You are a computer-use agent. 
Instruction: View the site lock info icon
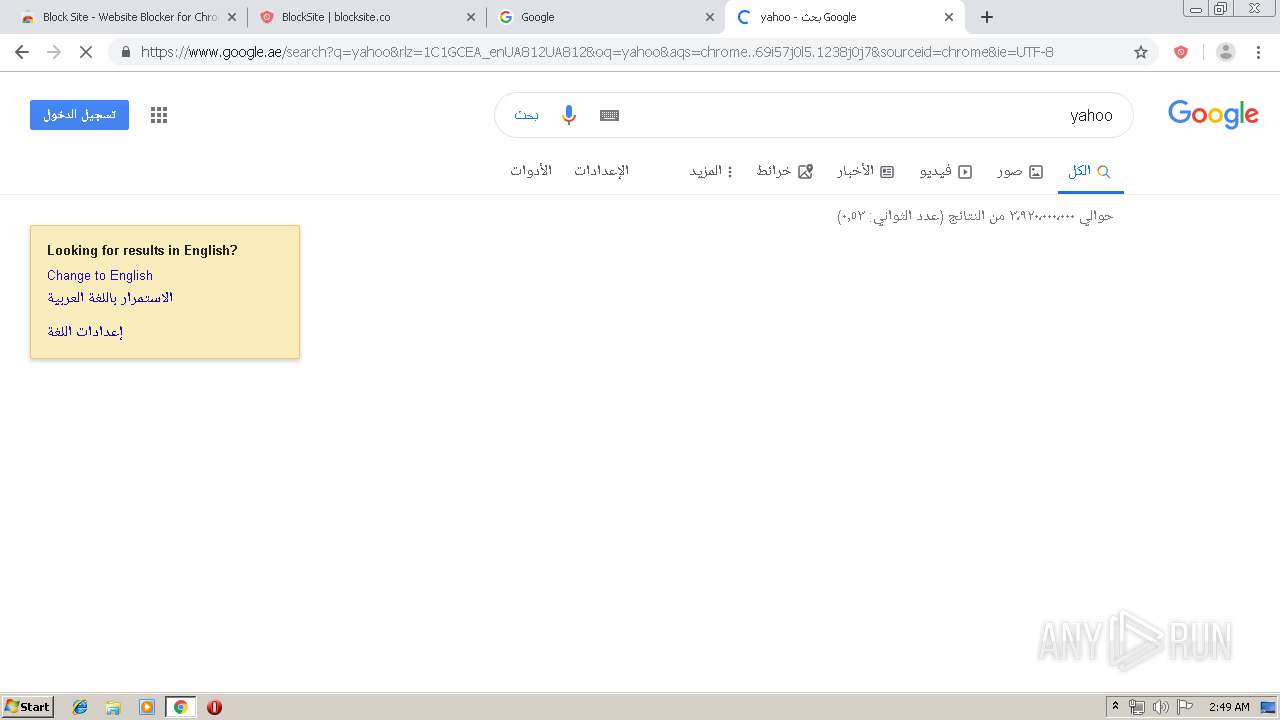(x=126, y=52)
